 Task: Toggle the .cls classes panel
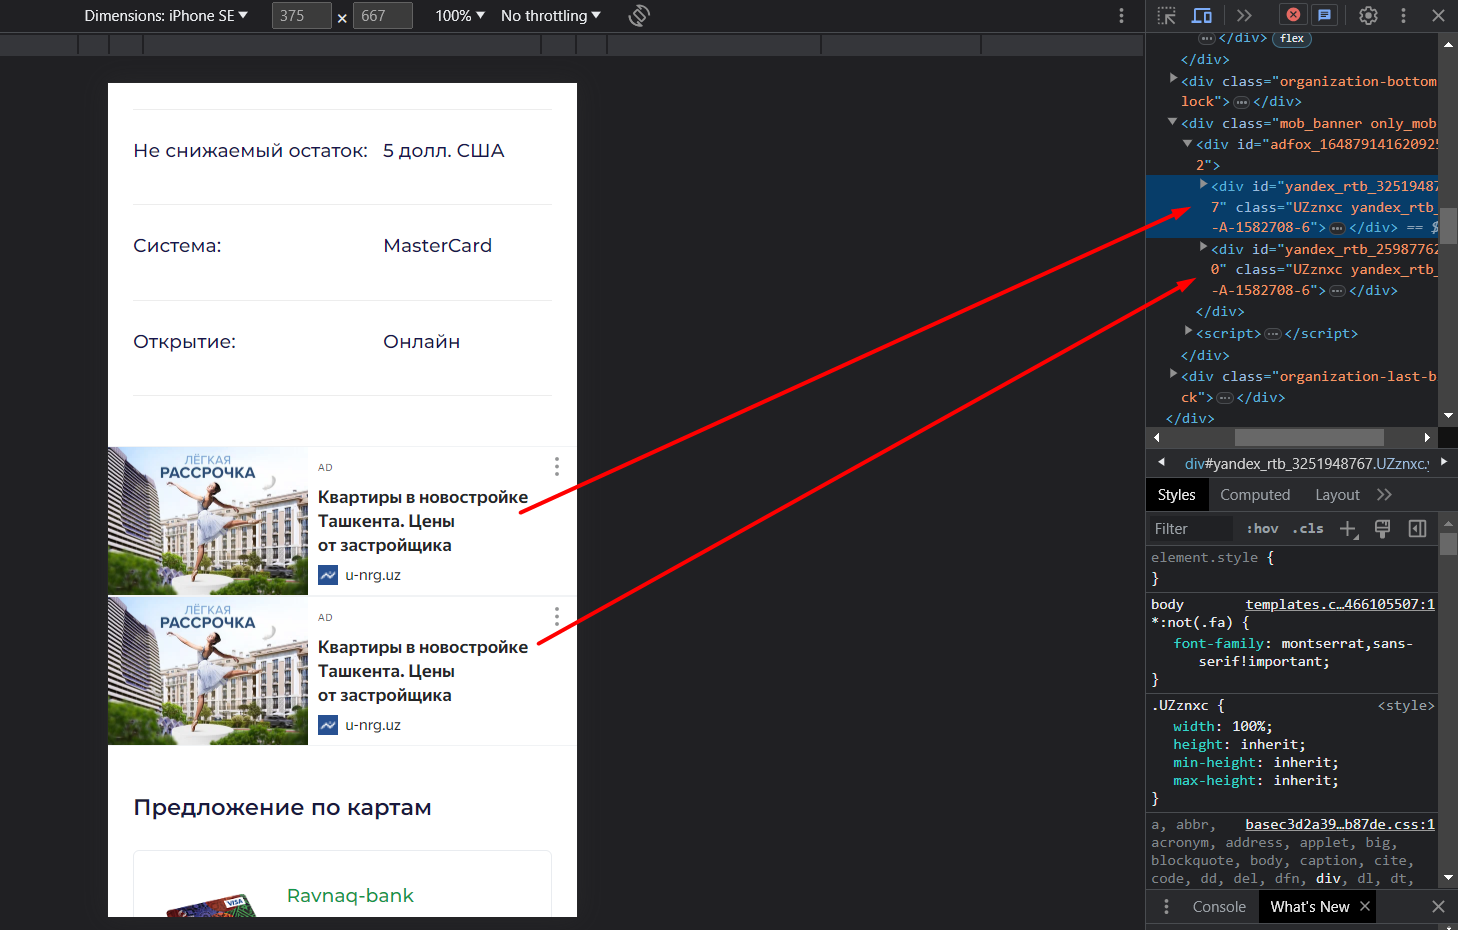click(x=1308, y=528)
